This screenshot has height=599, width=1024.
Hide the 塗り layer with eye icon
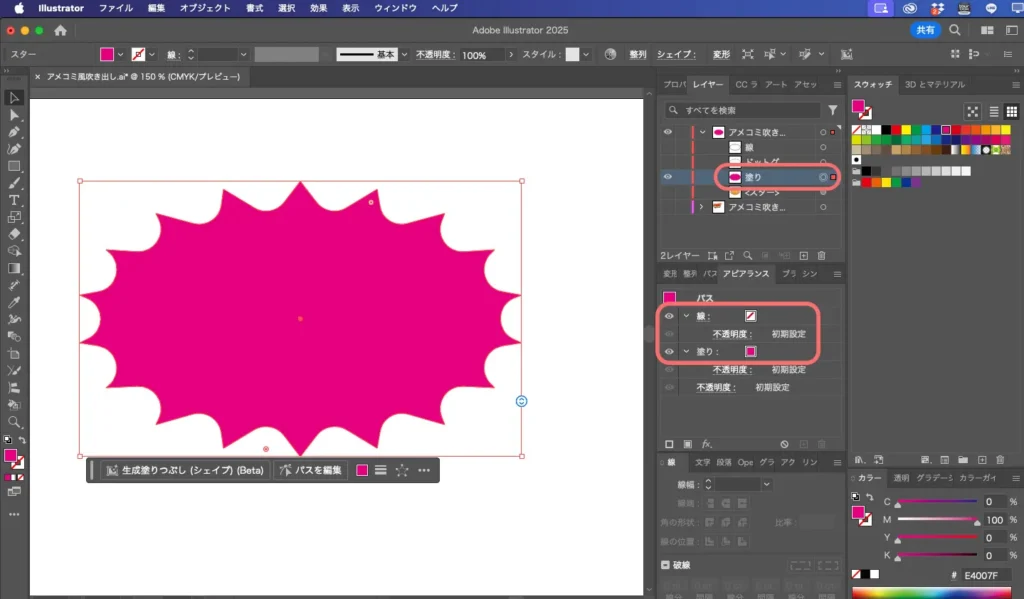[668, 177]
